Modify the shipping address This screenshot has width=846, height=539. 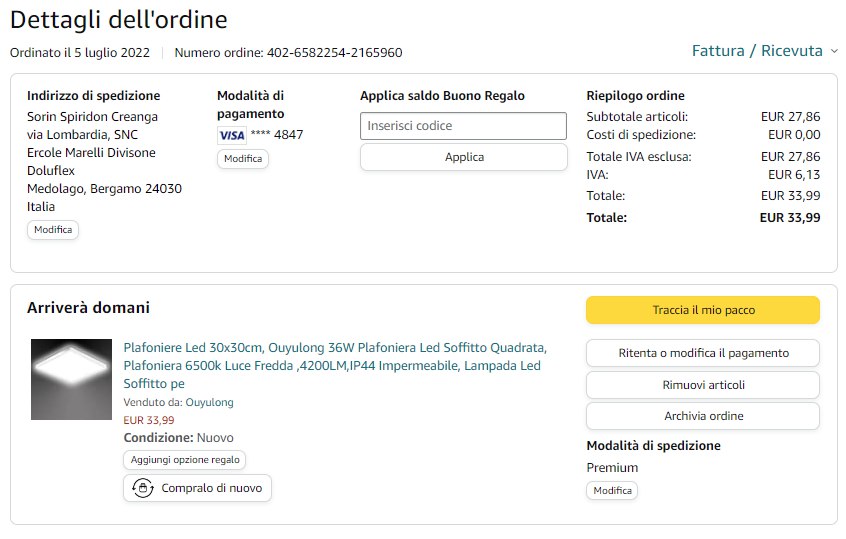point(53,230)
